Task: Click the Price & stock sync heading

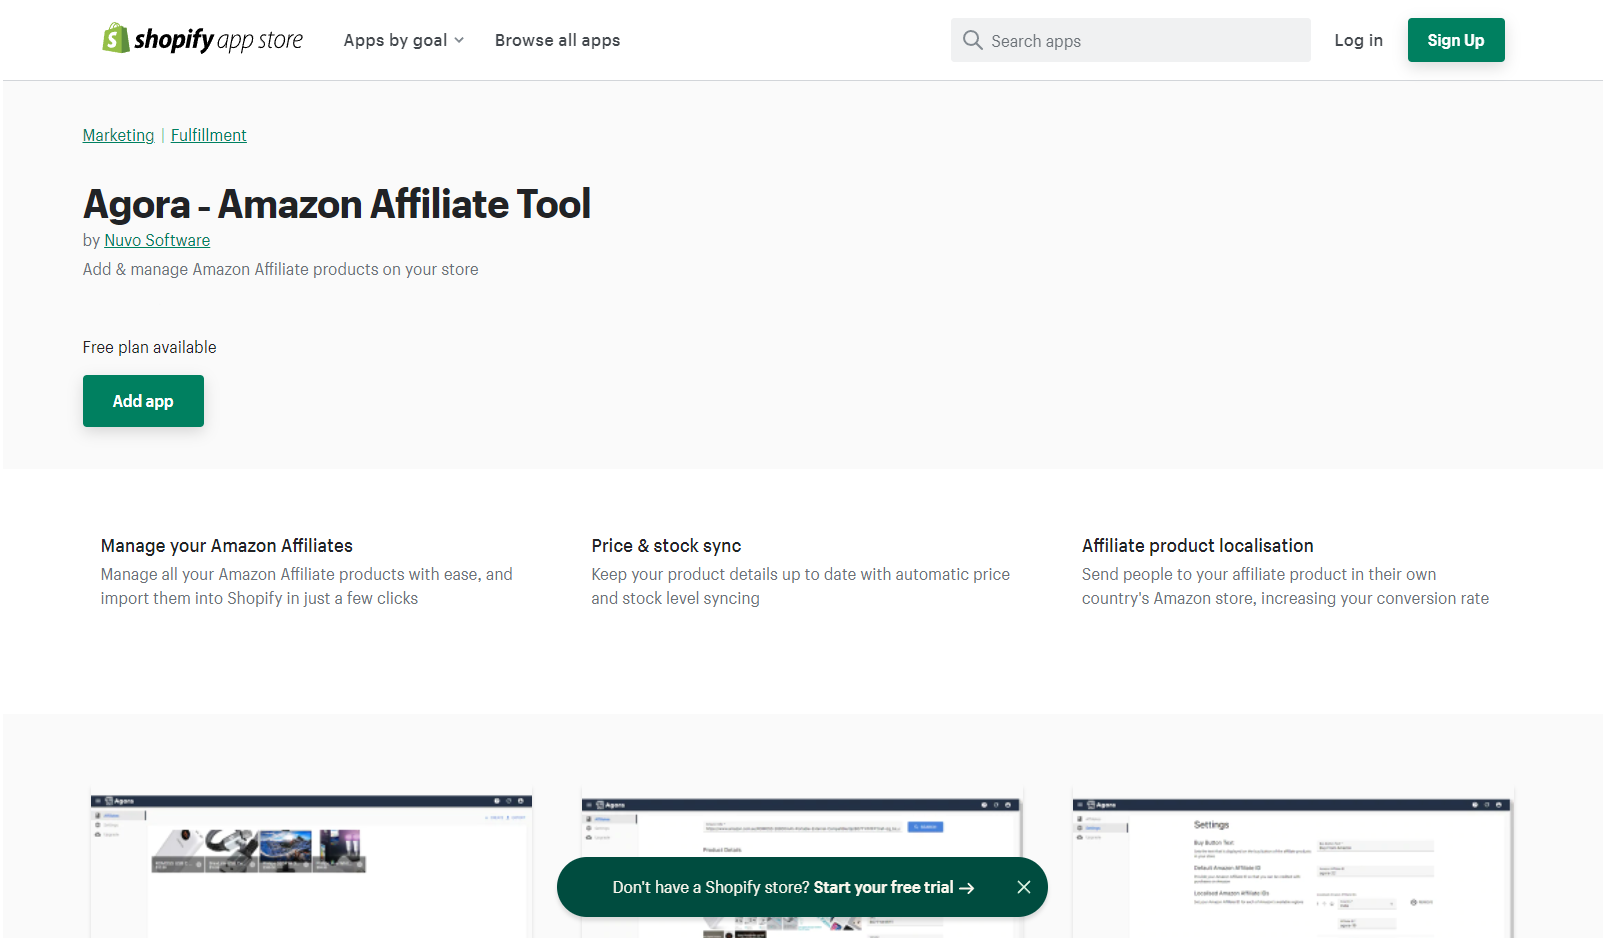Action: pyautogui.click(x=666, y=546)
